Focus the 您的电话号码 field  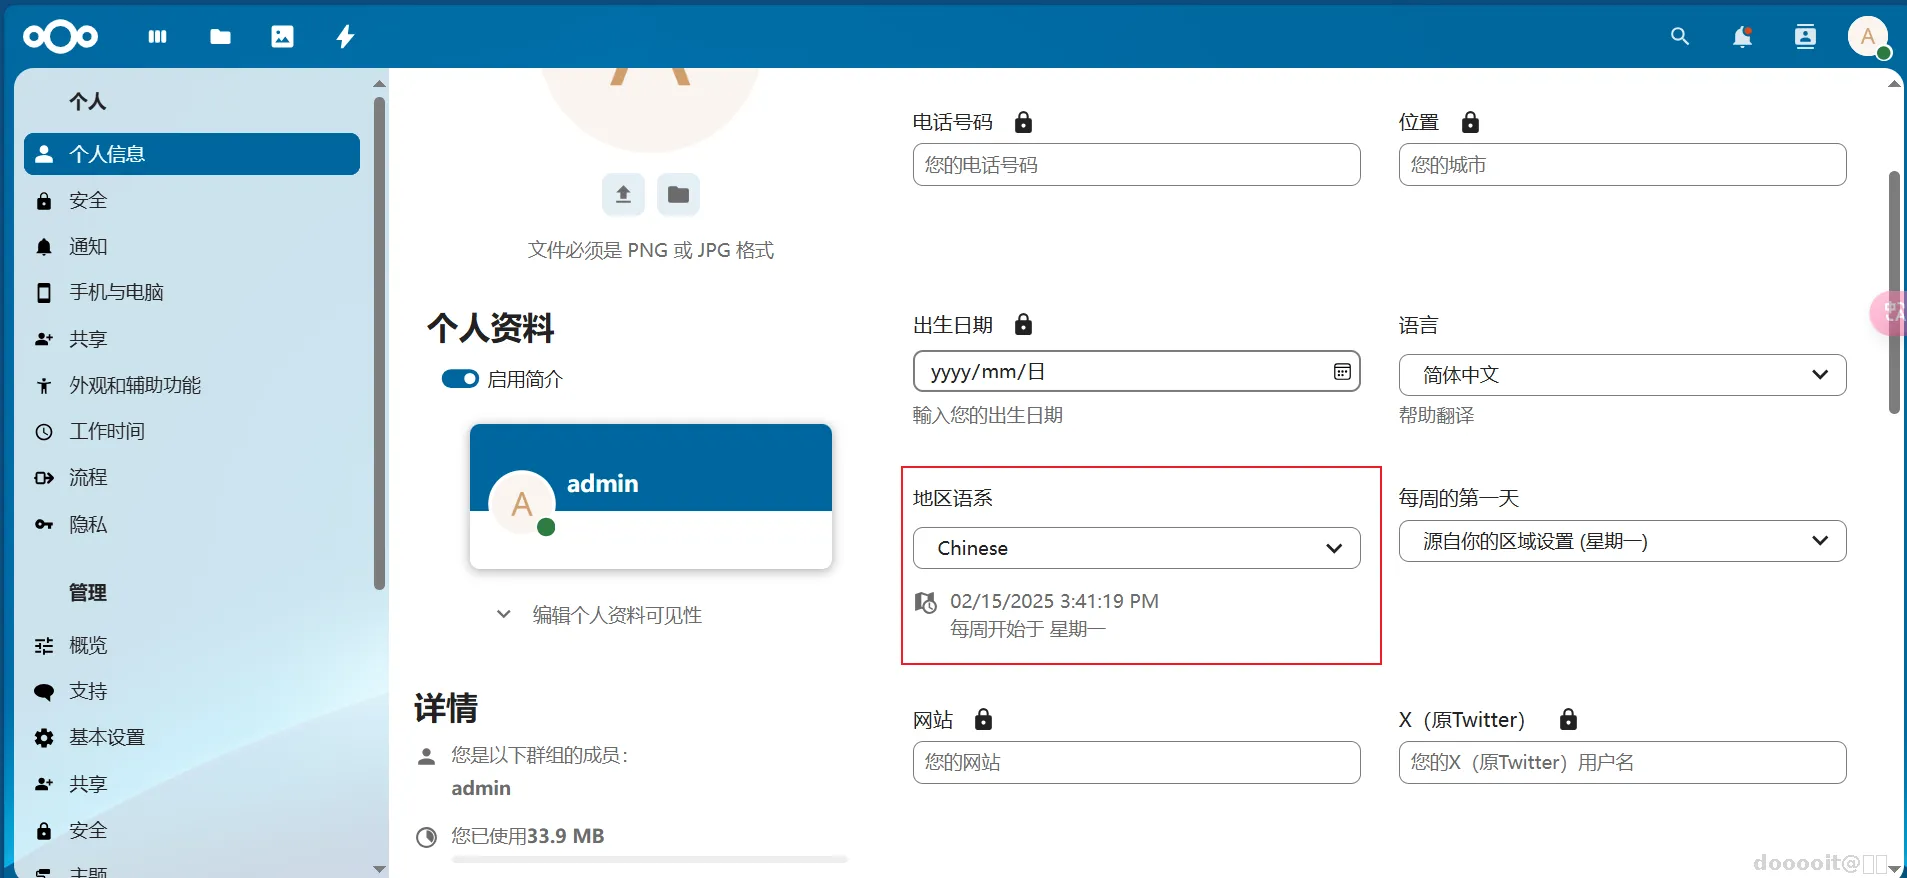[1136, 164]
